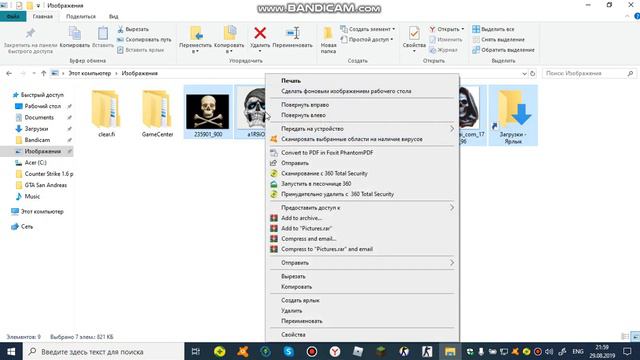Click ribbon Изменить button
The width and height of the screenshot is (640, 360).
(x=446, y=40)
